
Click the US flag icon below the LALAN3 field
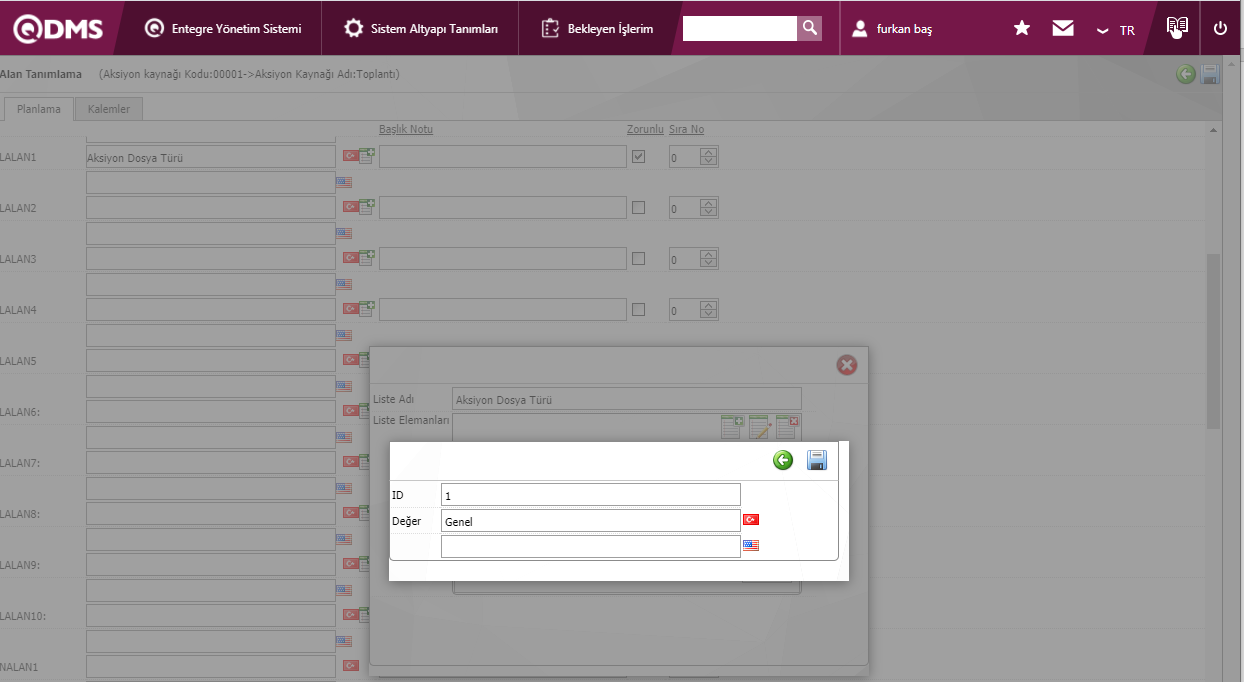[344, 284]
